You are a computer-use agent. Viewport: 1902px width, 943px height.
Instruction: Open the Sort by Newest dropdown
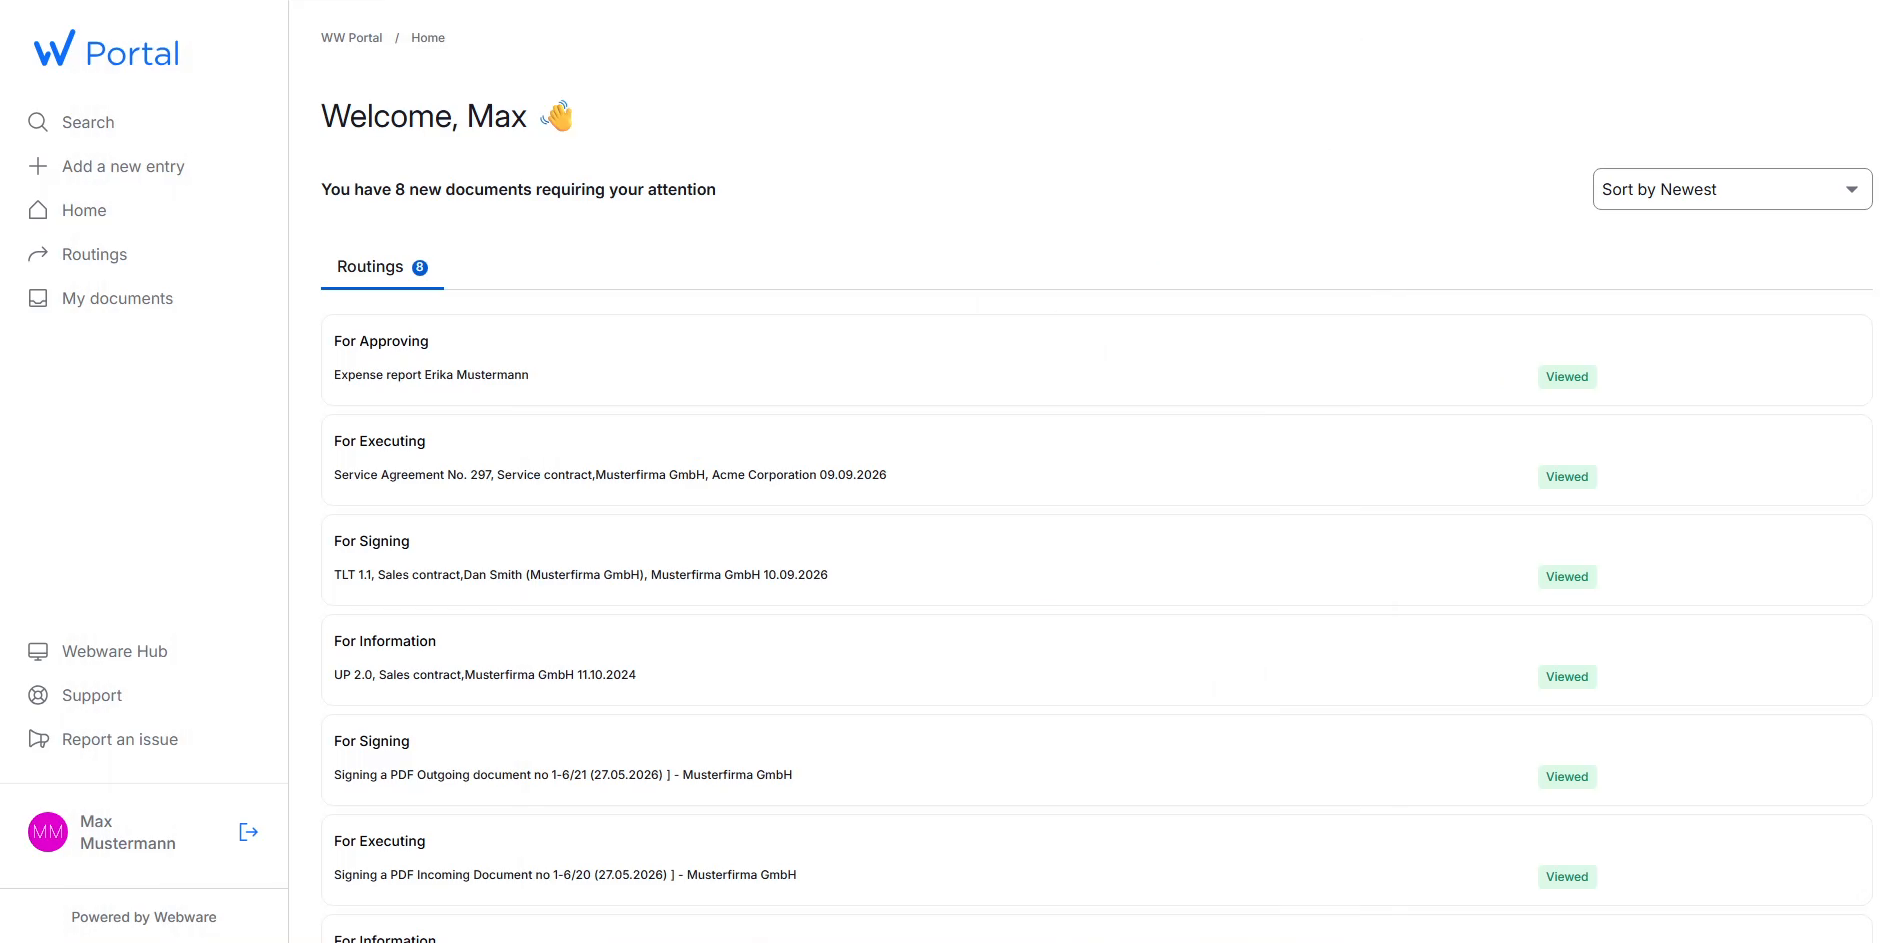1732,189
